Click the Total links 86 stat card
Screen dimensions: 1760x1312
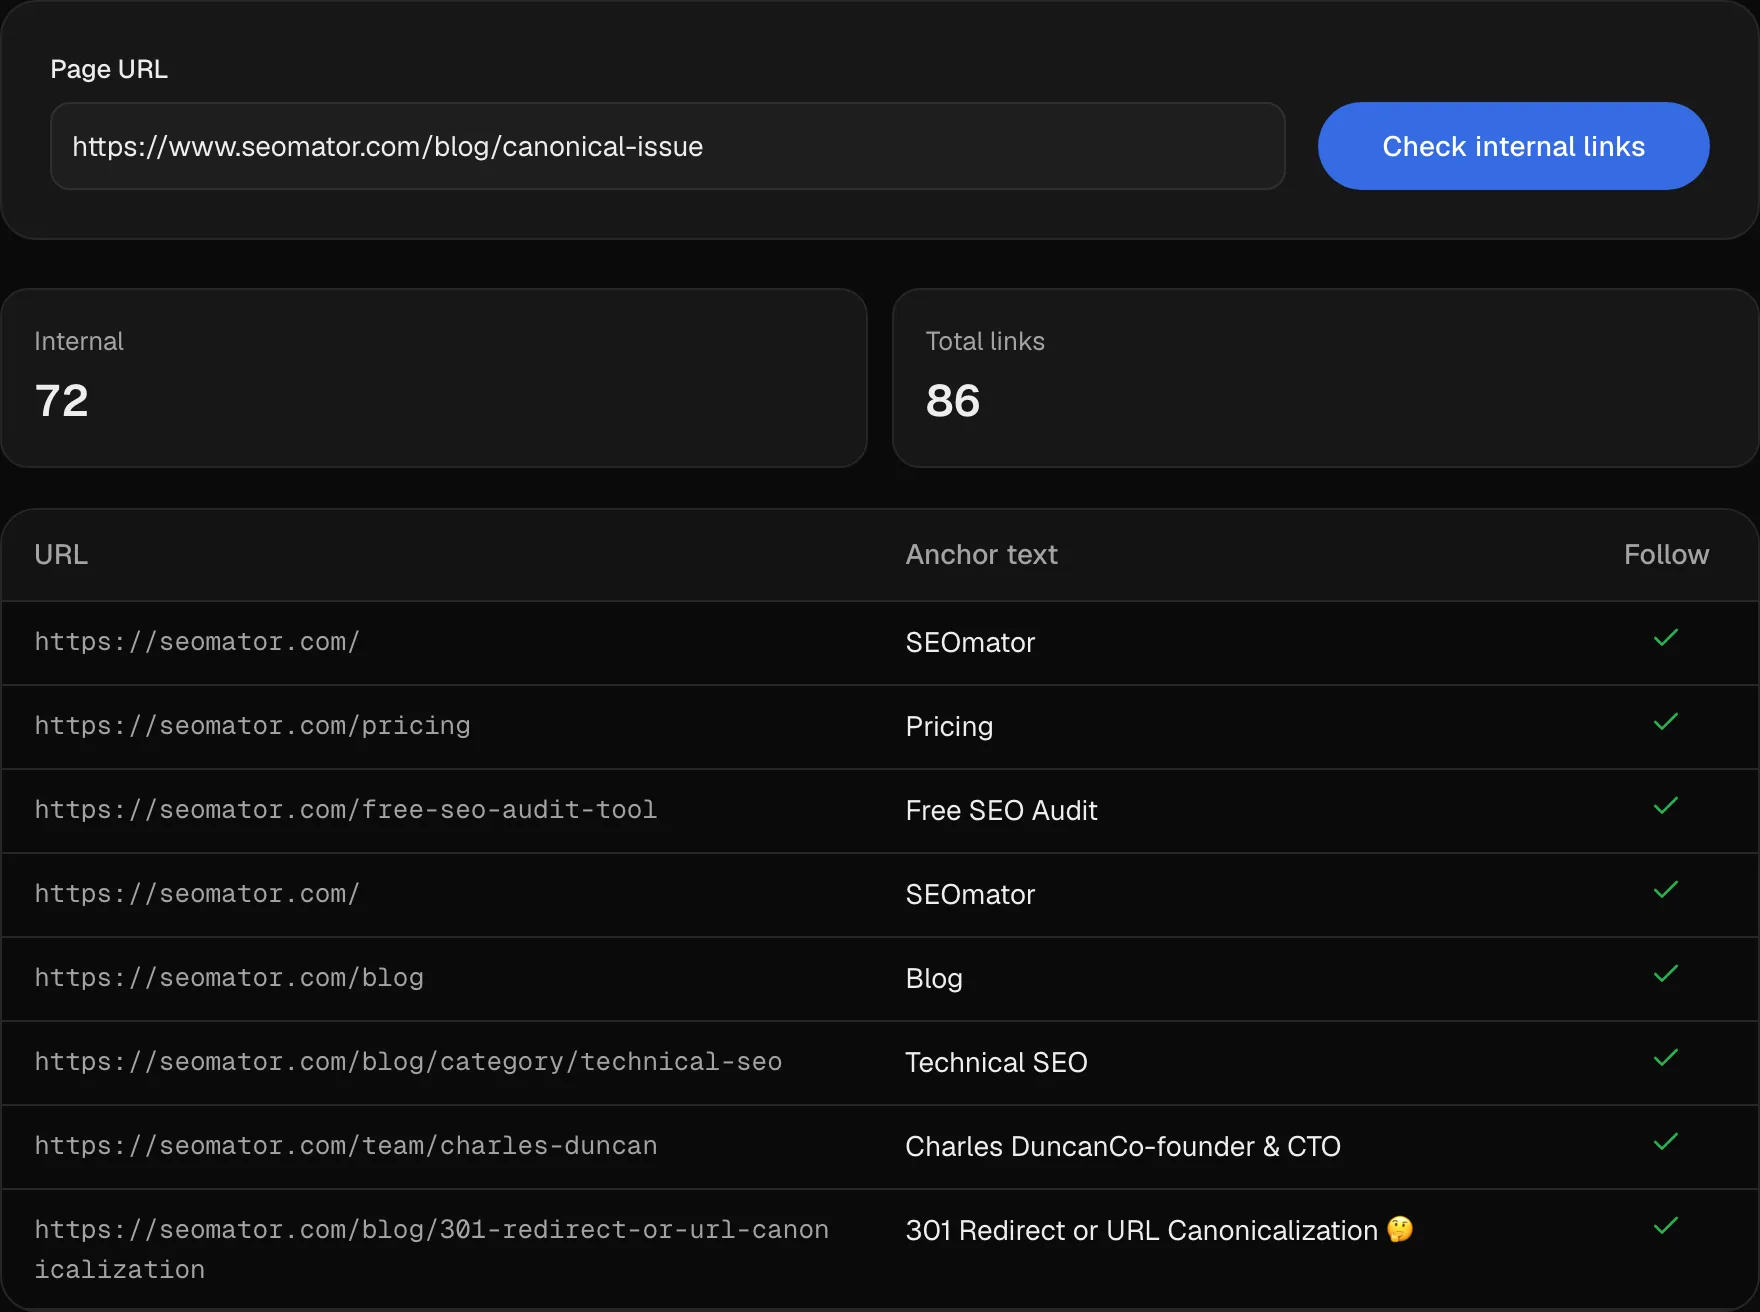coord(1325,378)
